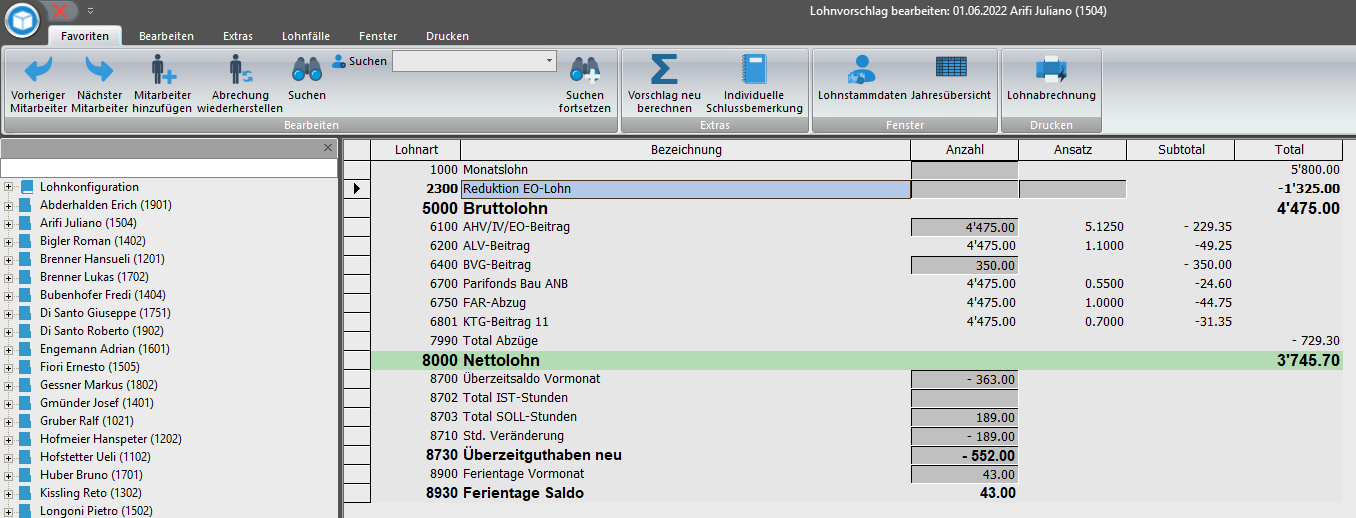This screenshot has height=518, width=1356.
Task: Click Ferientage Vormonat 43.00 field
Action: click(964, 474)
